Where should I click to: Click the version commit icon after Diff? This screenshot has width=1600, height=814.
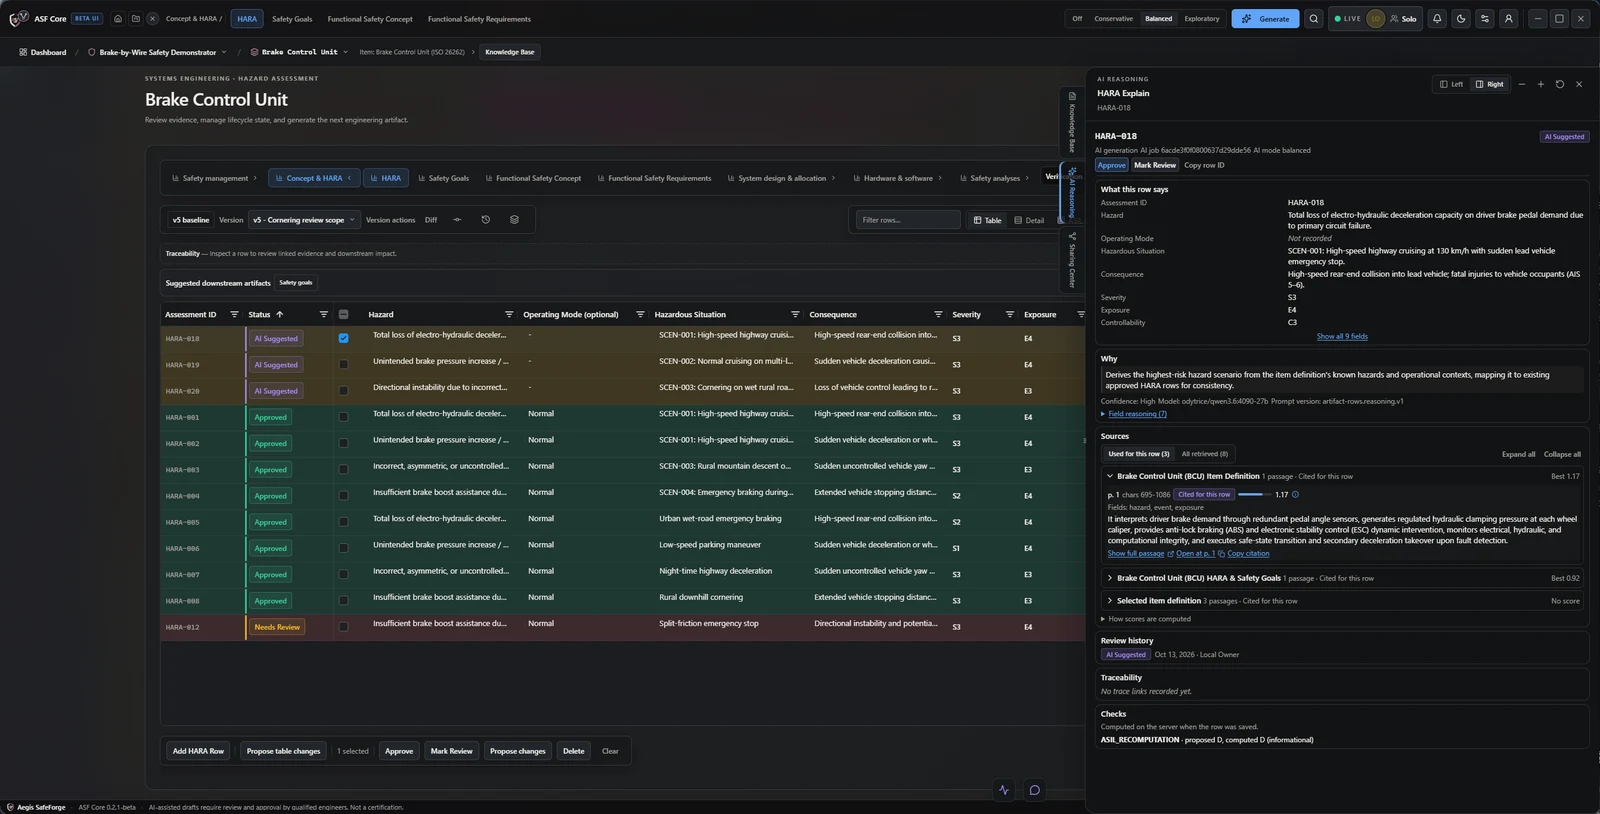pyautogui.click(x=457, y=220)
